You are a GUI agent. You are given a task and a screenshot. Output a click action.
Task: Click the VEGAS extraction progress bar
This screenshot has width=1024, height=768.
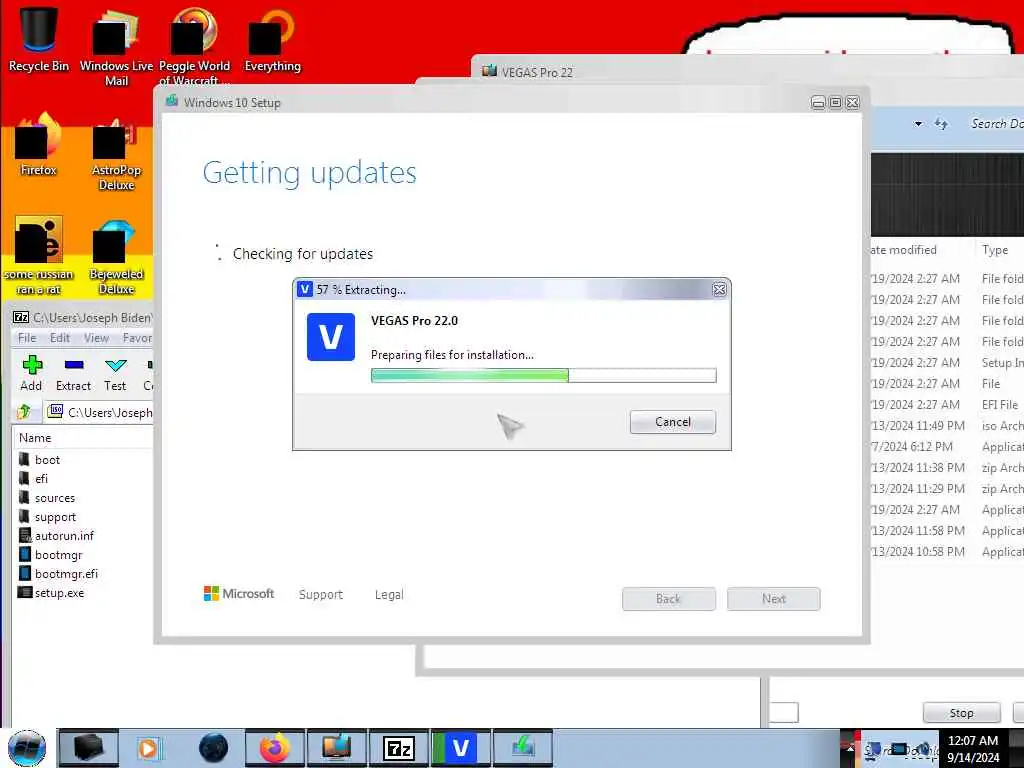click(543, 375)
